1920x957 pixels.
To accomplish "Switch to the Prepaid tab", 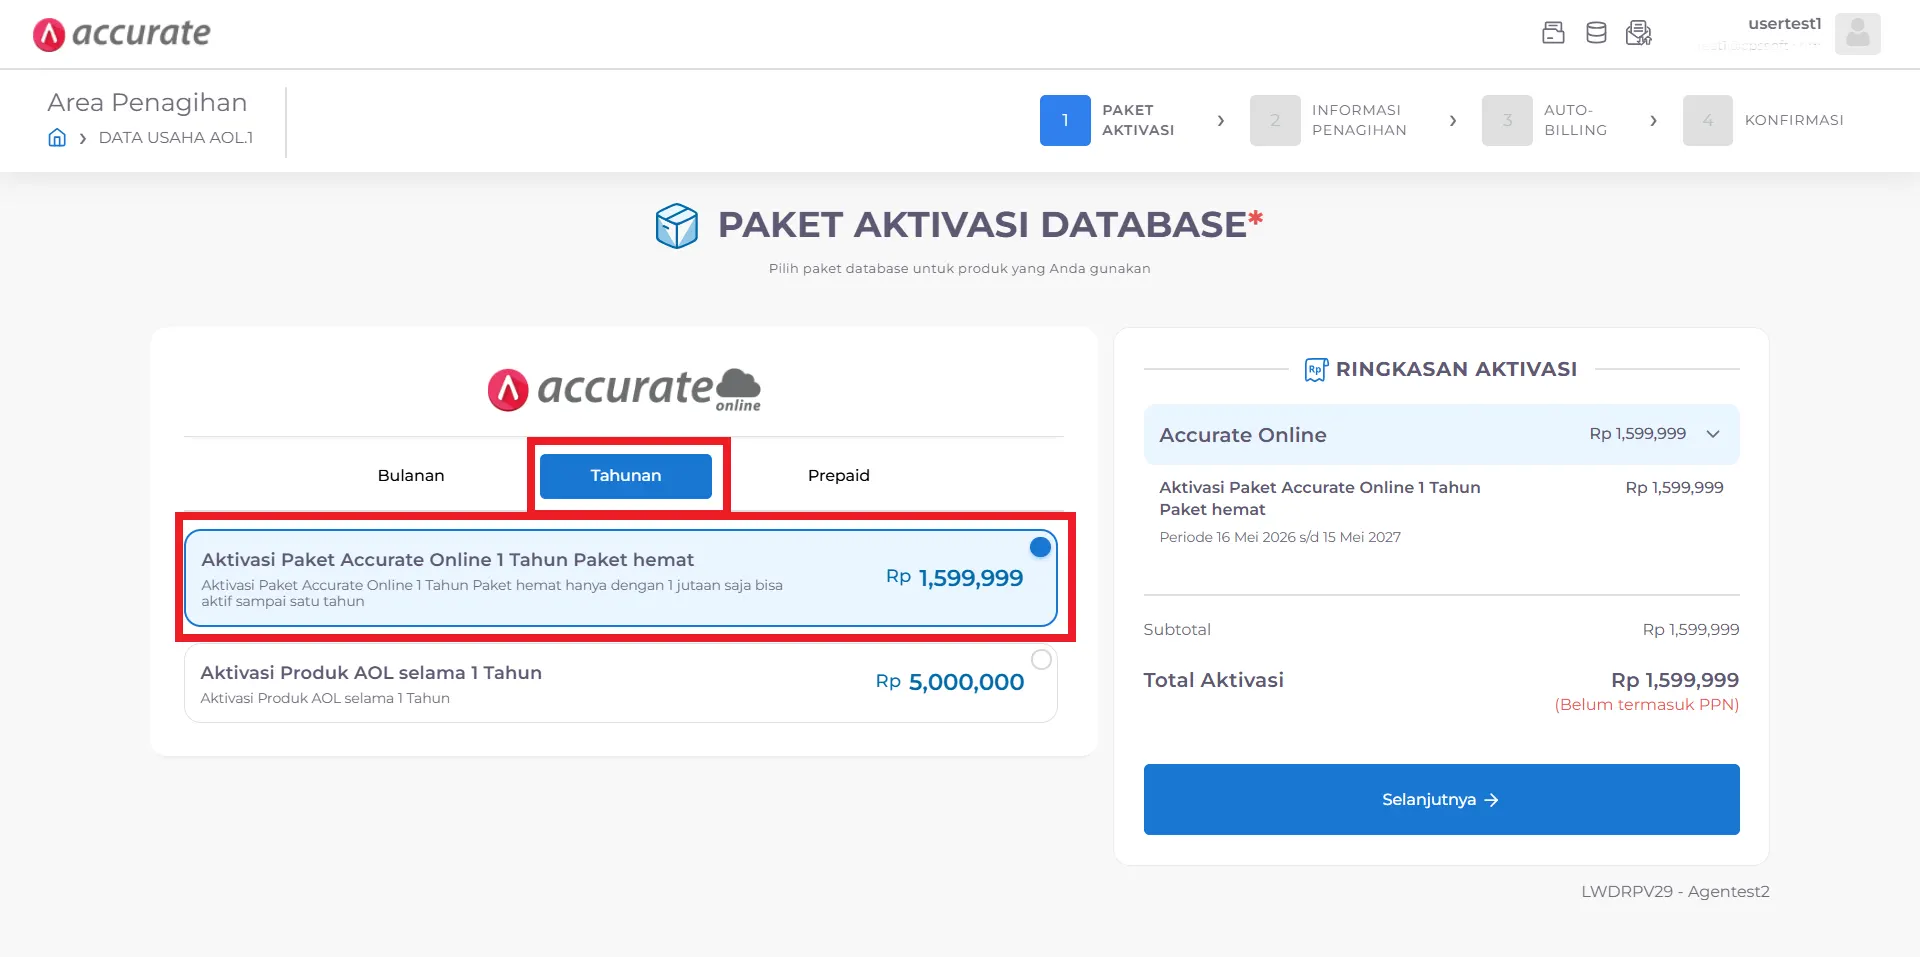I will tap(839, 476).
